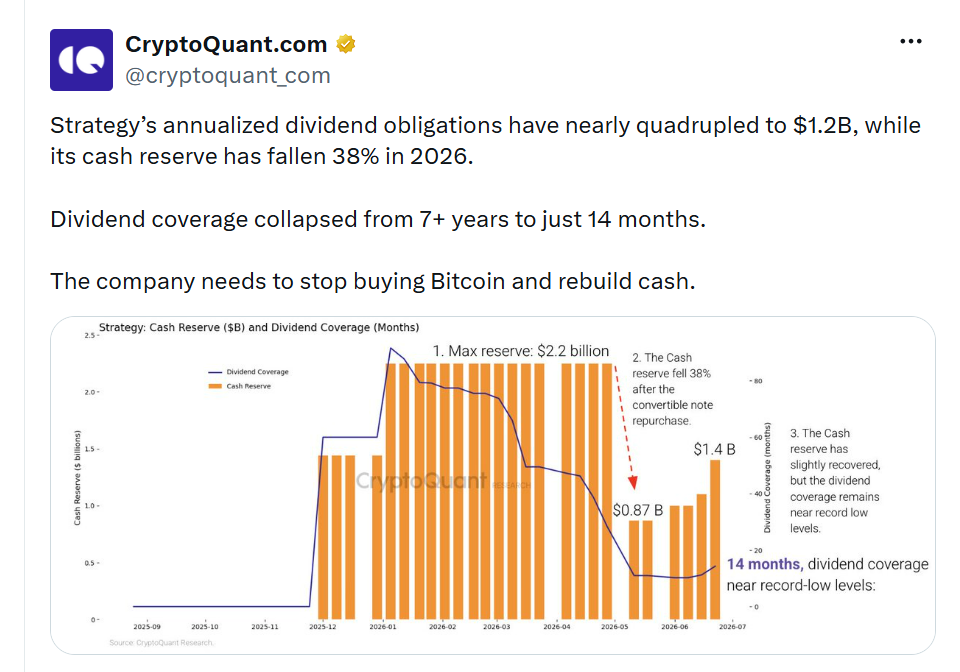960x672 pixels.
Task: Click the Max reserve $2.2 billion annotation
Action: click(x=521, y=351)
